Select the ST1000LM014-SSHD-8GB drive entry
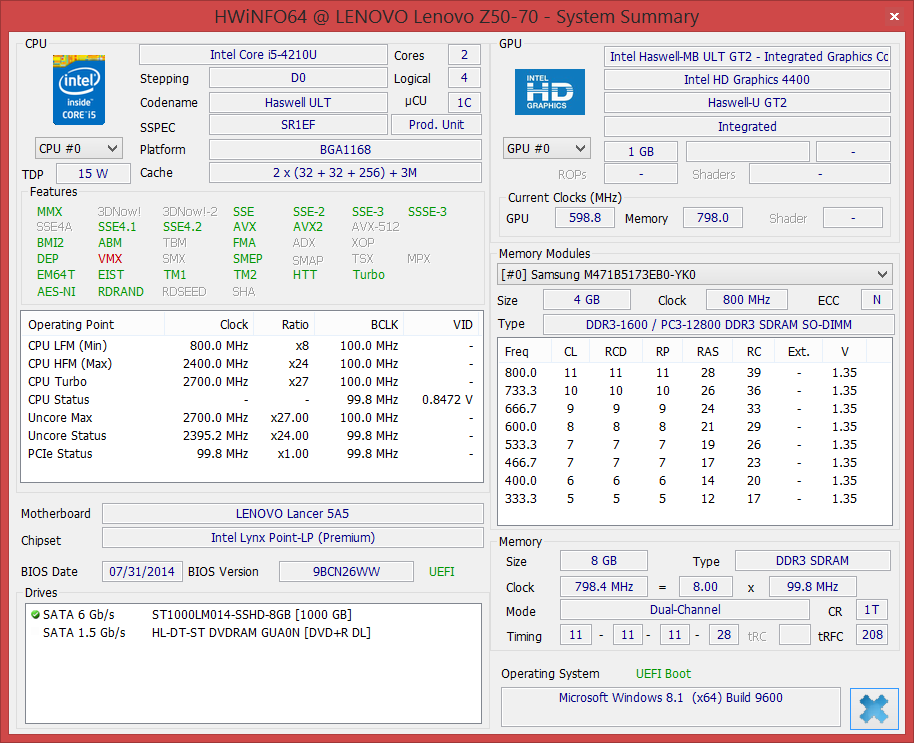 pyautogui.click(x=251, y=614)
